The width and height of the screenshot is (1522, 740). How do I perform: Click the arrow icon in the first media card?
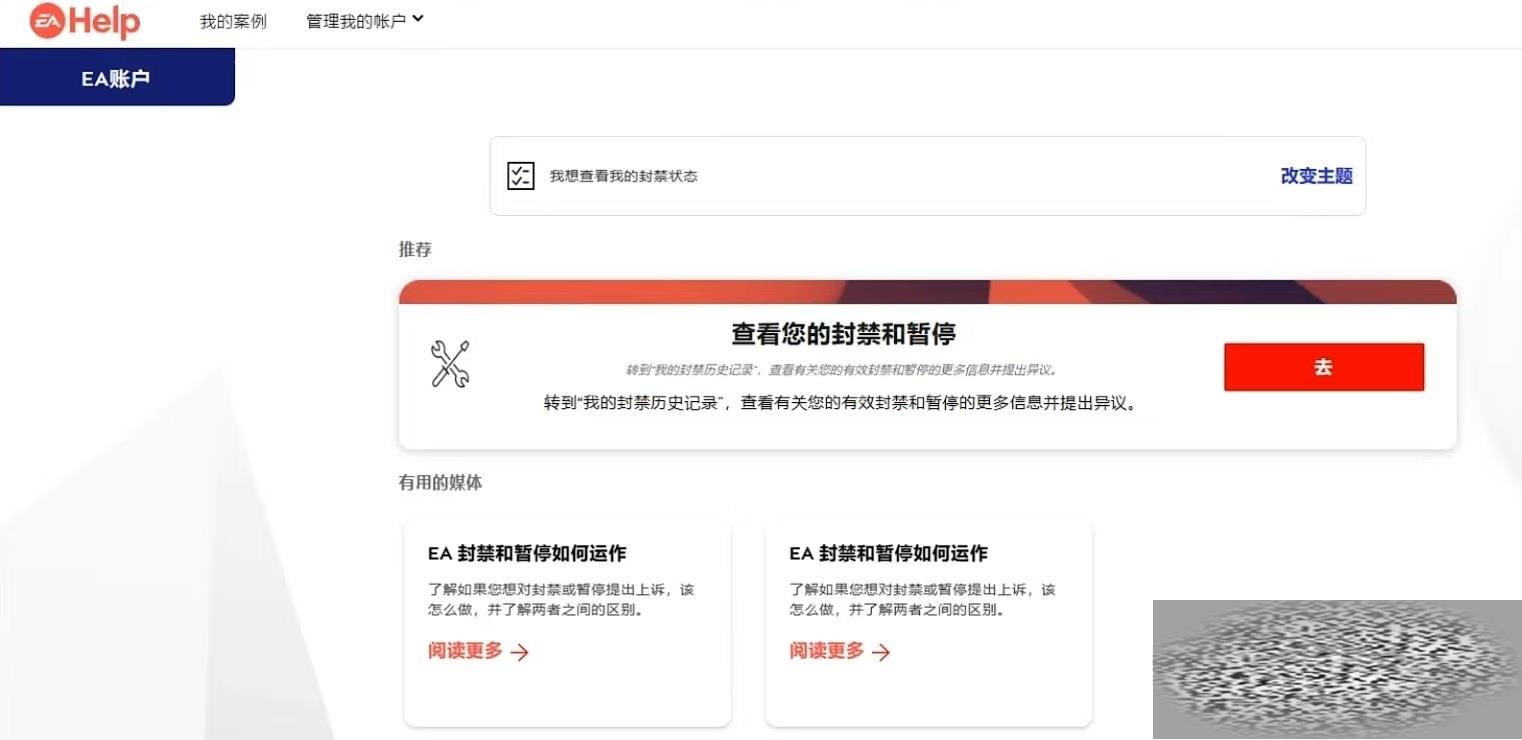[519, 653]
